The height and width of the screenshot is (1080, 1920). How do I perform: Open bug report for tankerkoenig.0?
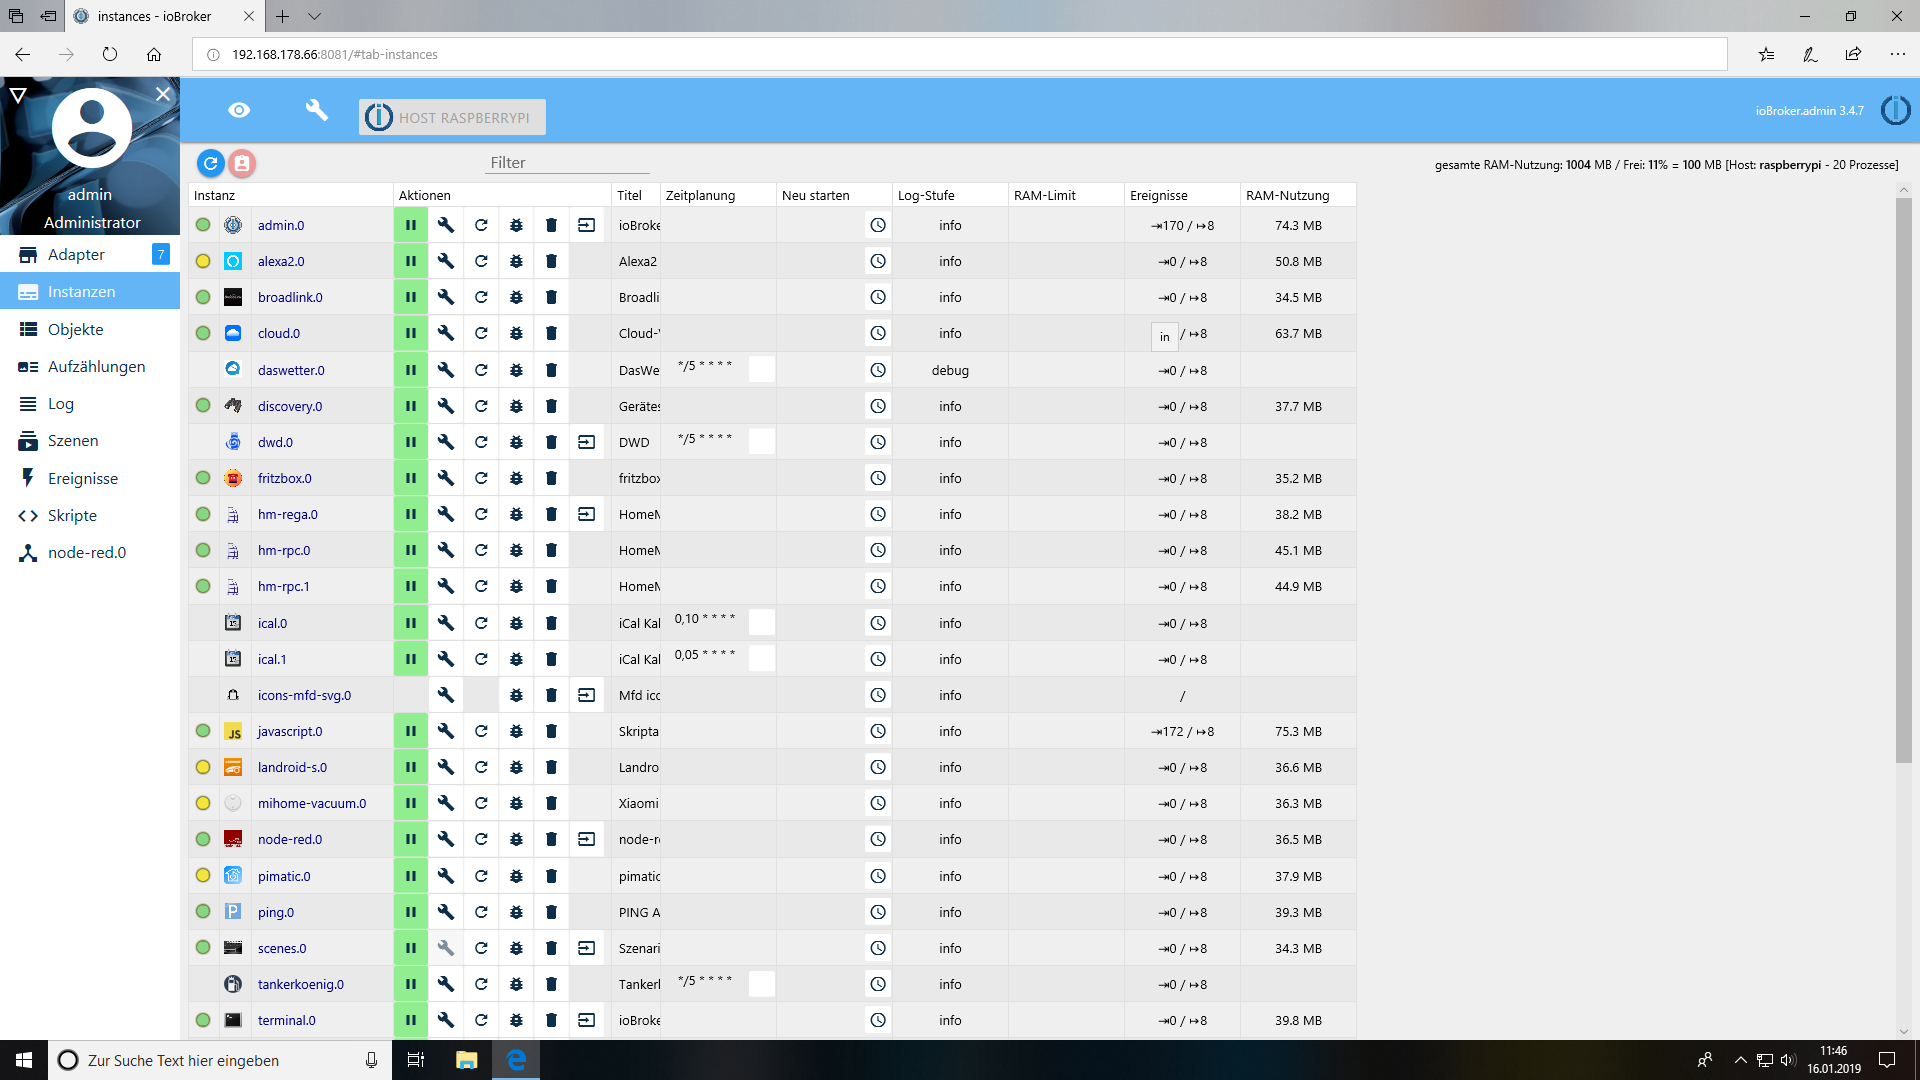tap(516, 984)
